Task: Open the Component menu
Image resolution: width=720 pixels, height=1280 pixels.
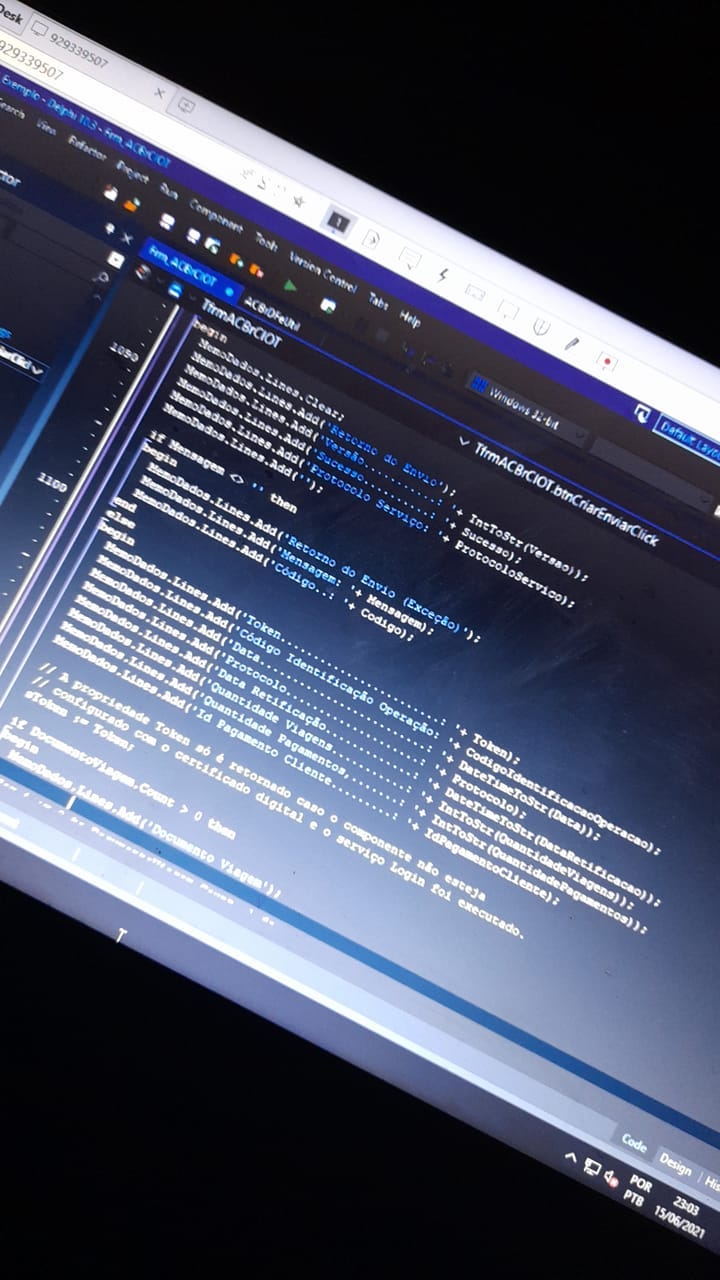Action: click(x=215, y=217)
